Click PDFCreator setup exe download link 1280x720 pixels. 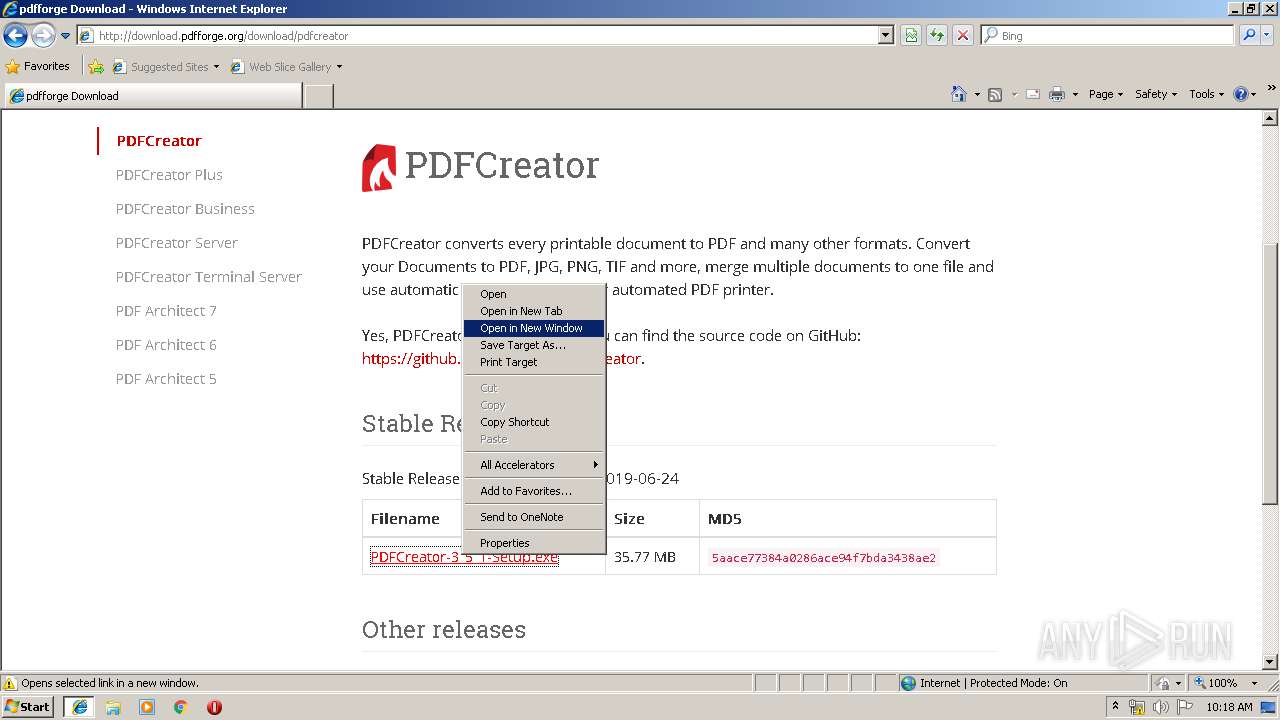[464, 557]
